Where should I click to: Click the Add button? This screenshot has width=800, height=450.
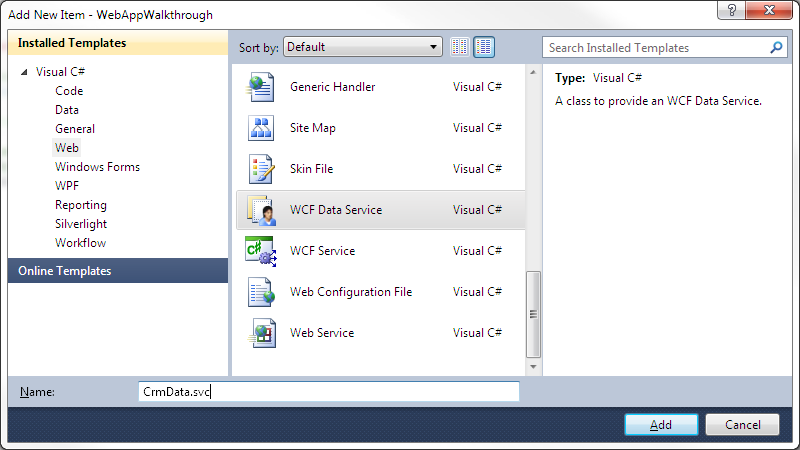[661, 424]
